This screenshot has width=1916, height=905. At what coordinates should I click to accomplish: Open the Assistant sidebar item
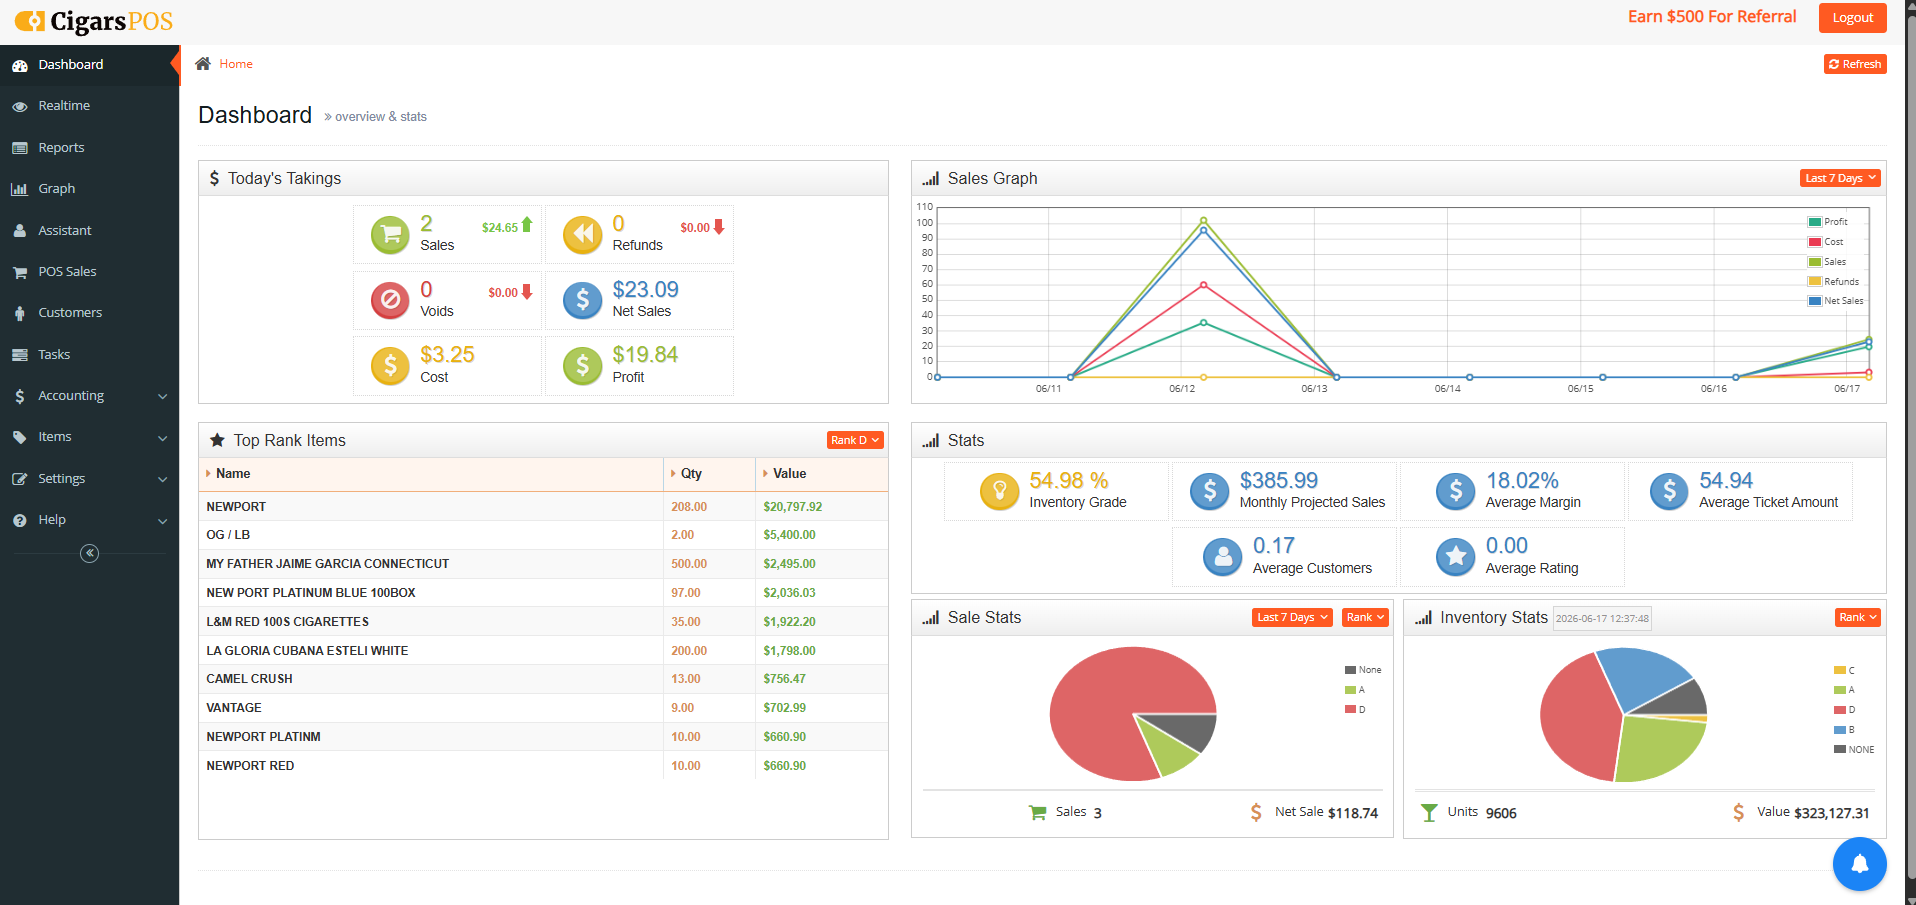click(x=90, y=231)
